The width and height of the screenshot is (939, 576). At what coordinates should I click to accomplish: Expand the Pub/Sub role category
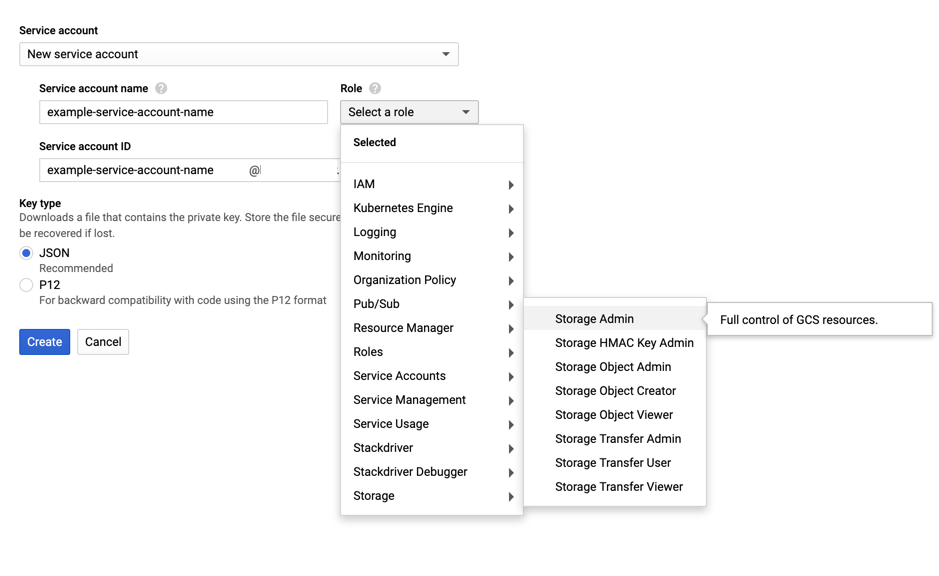(x=432, y=304)
